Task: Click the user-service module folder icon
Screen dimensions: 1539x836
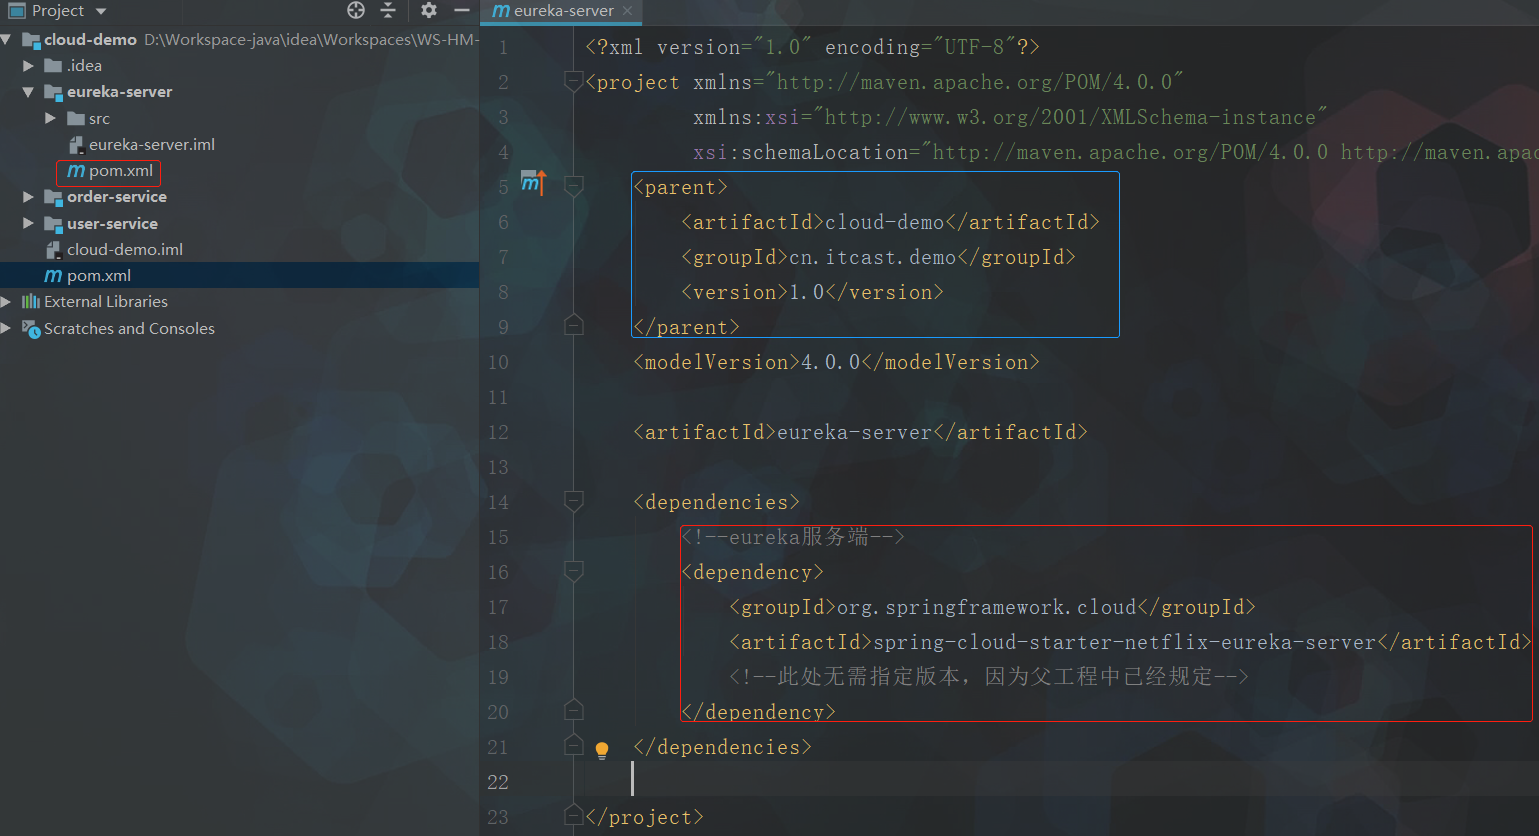Action: click(54, 224)
